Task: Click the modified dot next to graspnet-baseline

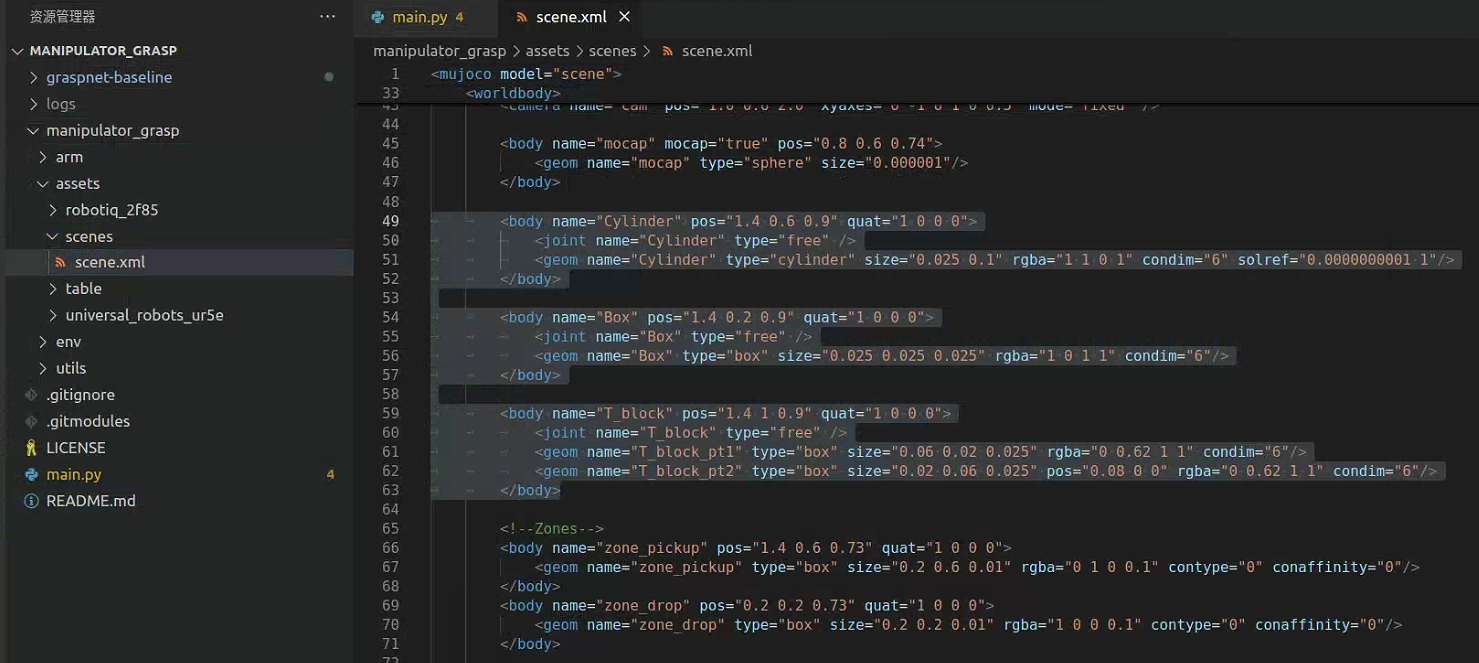Action: 329,77
